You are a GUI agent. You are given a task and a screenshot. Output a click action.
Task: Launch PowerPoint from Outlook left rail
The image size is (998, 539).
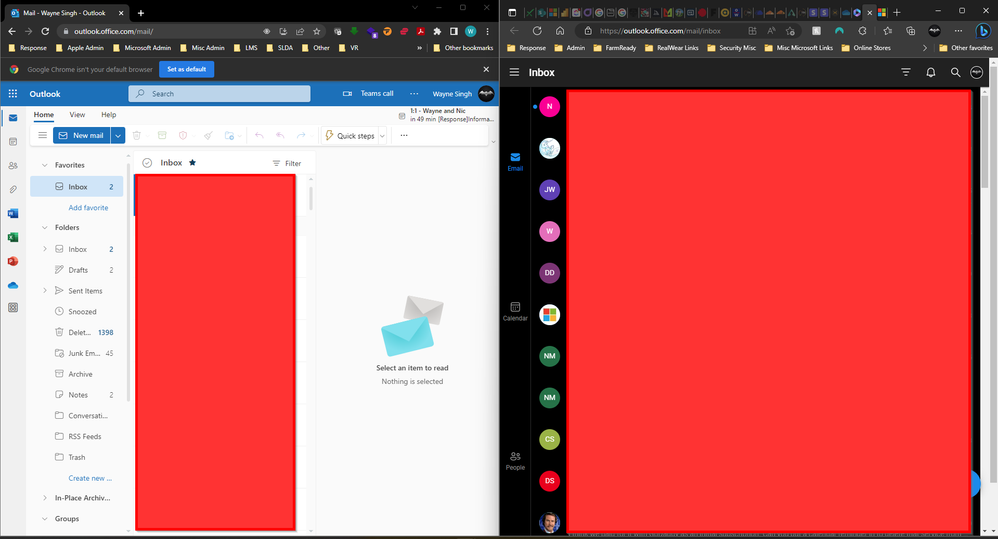[x=13, y=261]
